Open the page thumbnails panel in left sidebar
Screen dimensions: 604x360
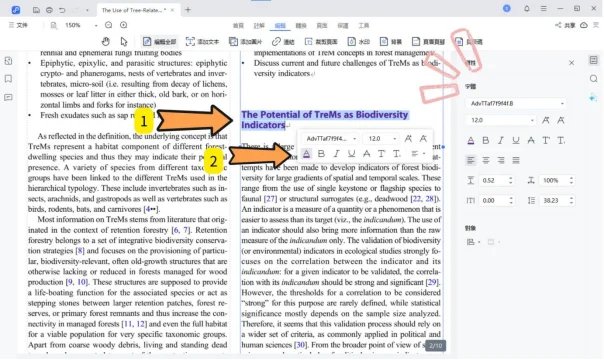8,61
